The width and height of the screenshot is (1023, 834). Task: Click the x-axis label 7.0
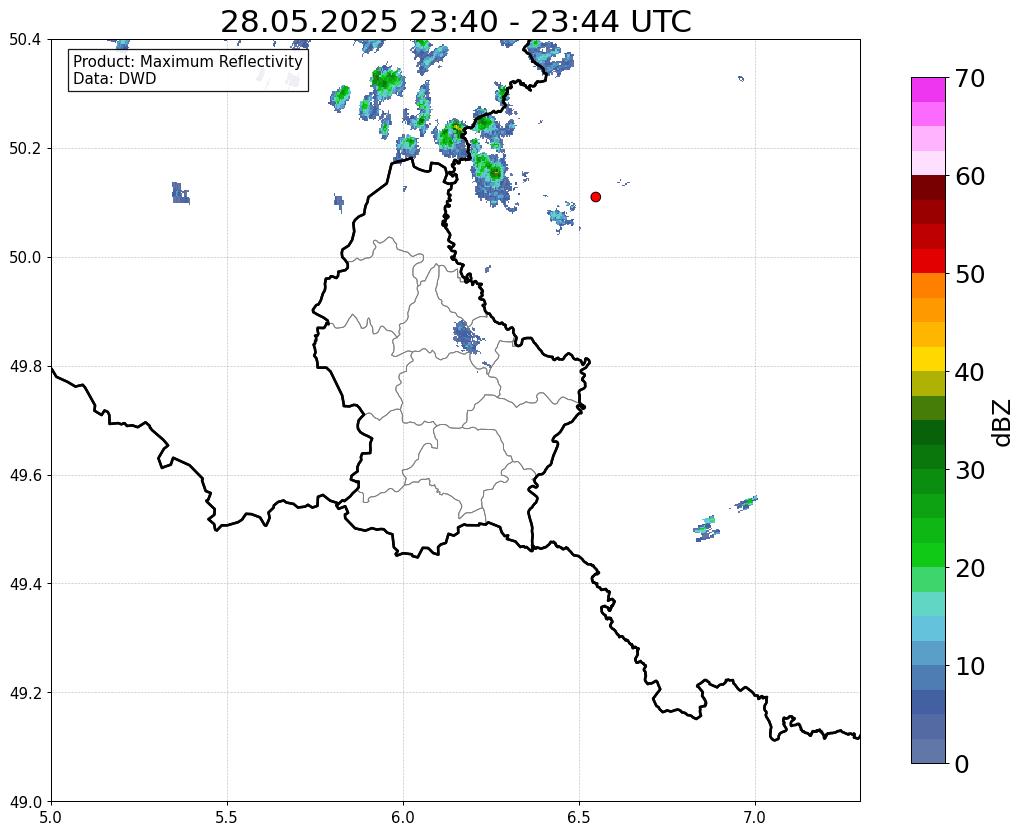tap(755, 817)
